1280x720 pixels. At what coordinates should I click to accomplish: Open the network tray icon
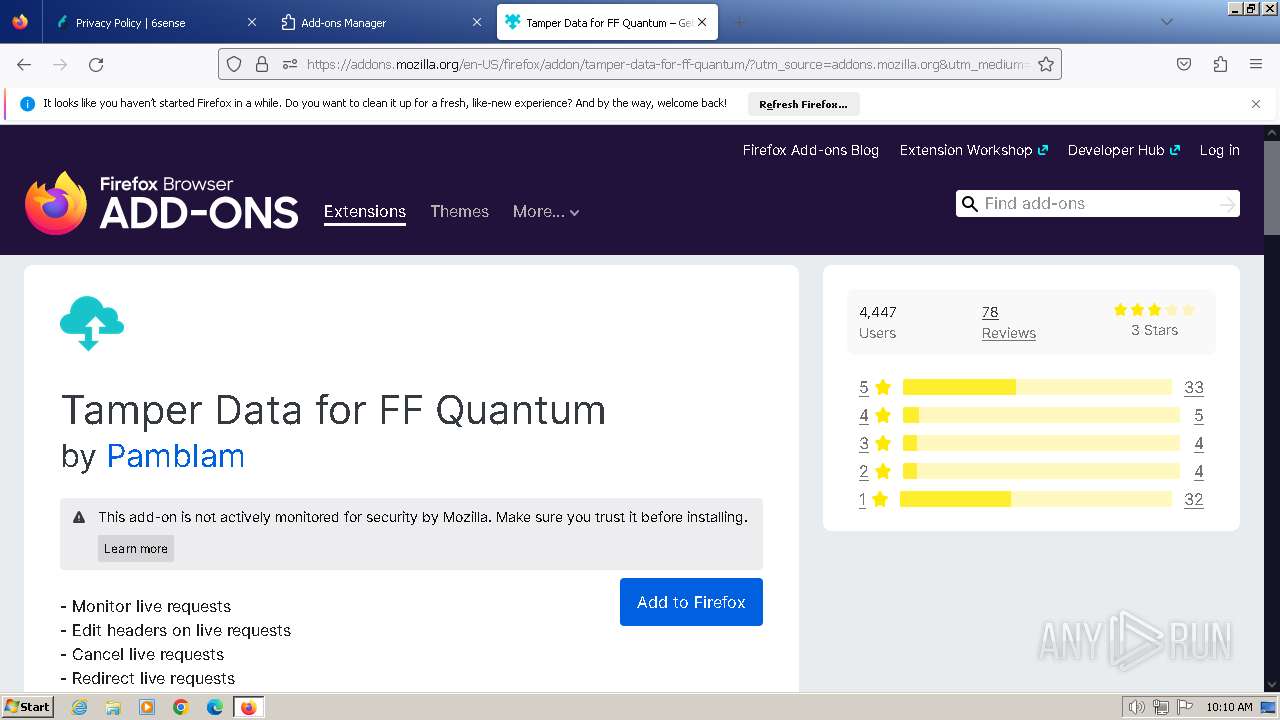click(1161, 707)
